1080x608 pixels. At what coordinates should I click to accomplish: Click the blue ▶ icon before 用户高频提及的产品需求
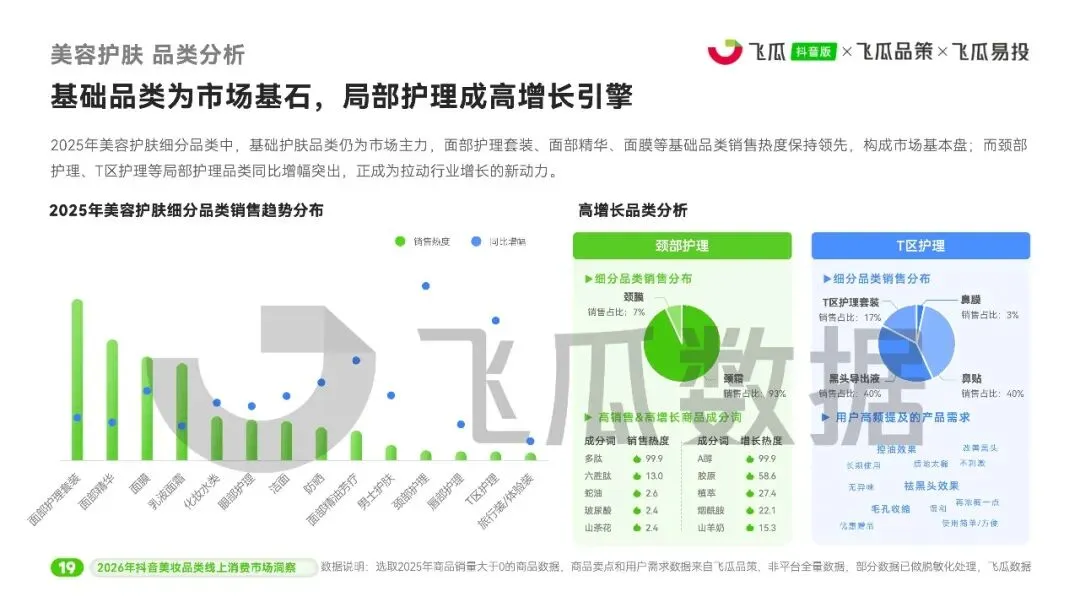(825, 418)
